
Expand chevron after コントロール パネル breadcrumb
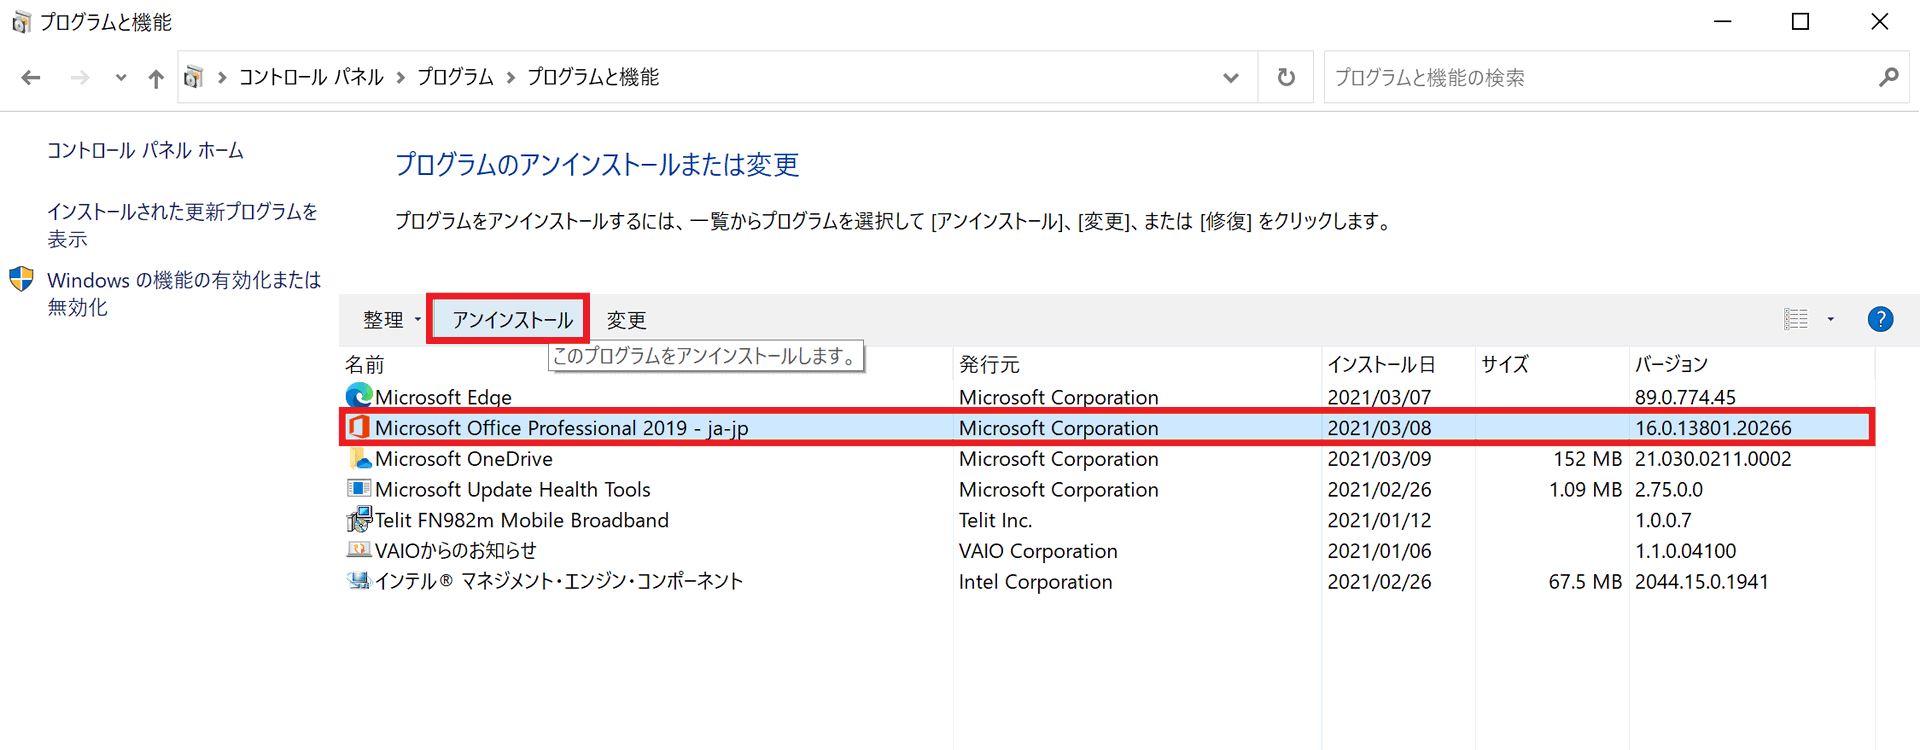(x=400, y=77)
